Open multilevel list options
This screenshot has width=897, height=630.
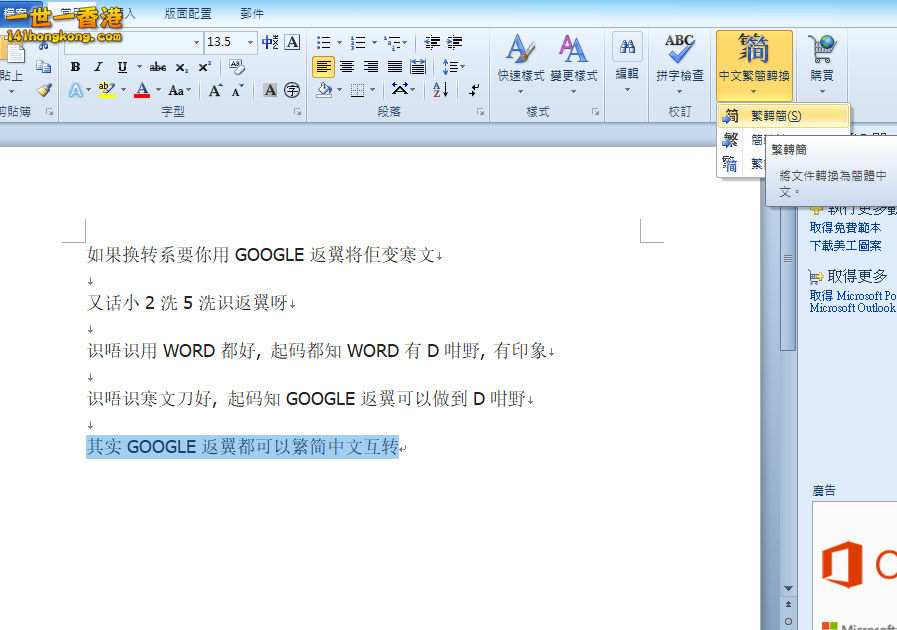click(x=395, y=42)
